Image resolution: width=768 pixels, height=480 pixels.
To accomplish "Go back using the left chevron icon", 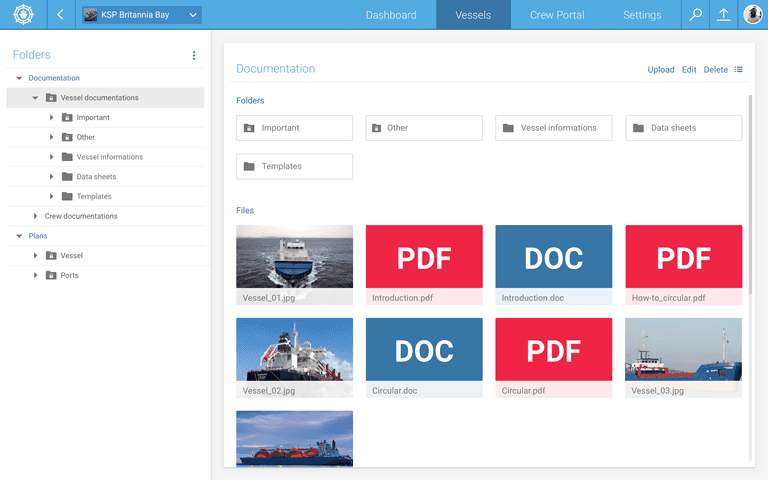I will pos(61,15).
